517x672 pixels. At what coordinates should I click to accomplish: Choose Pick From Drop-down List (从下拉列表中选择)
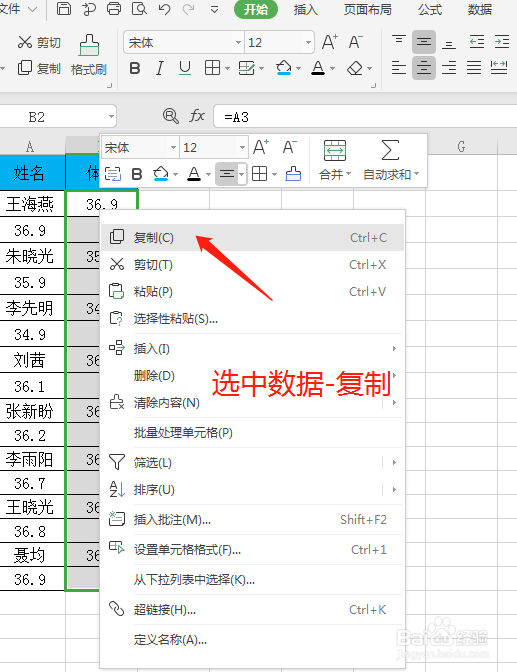pos(252,579)
